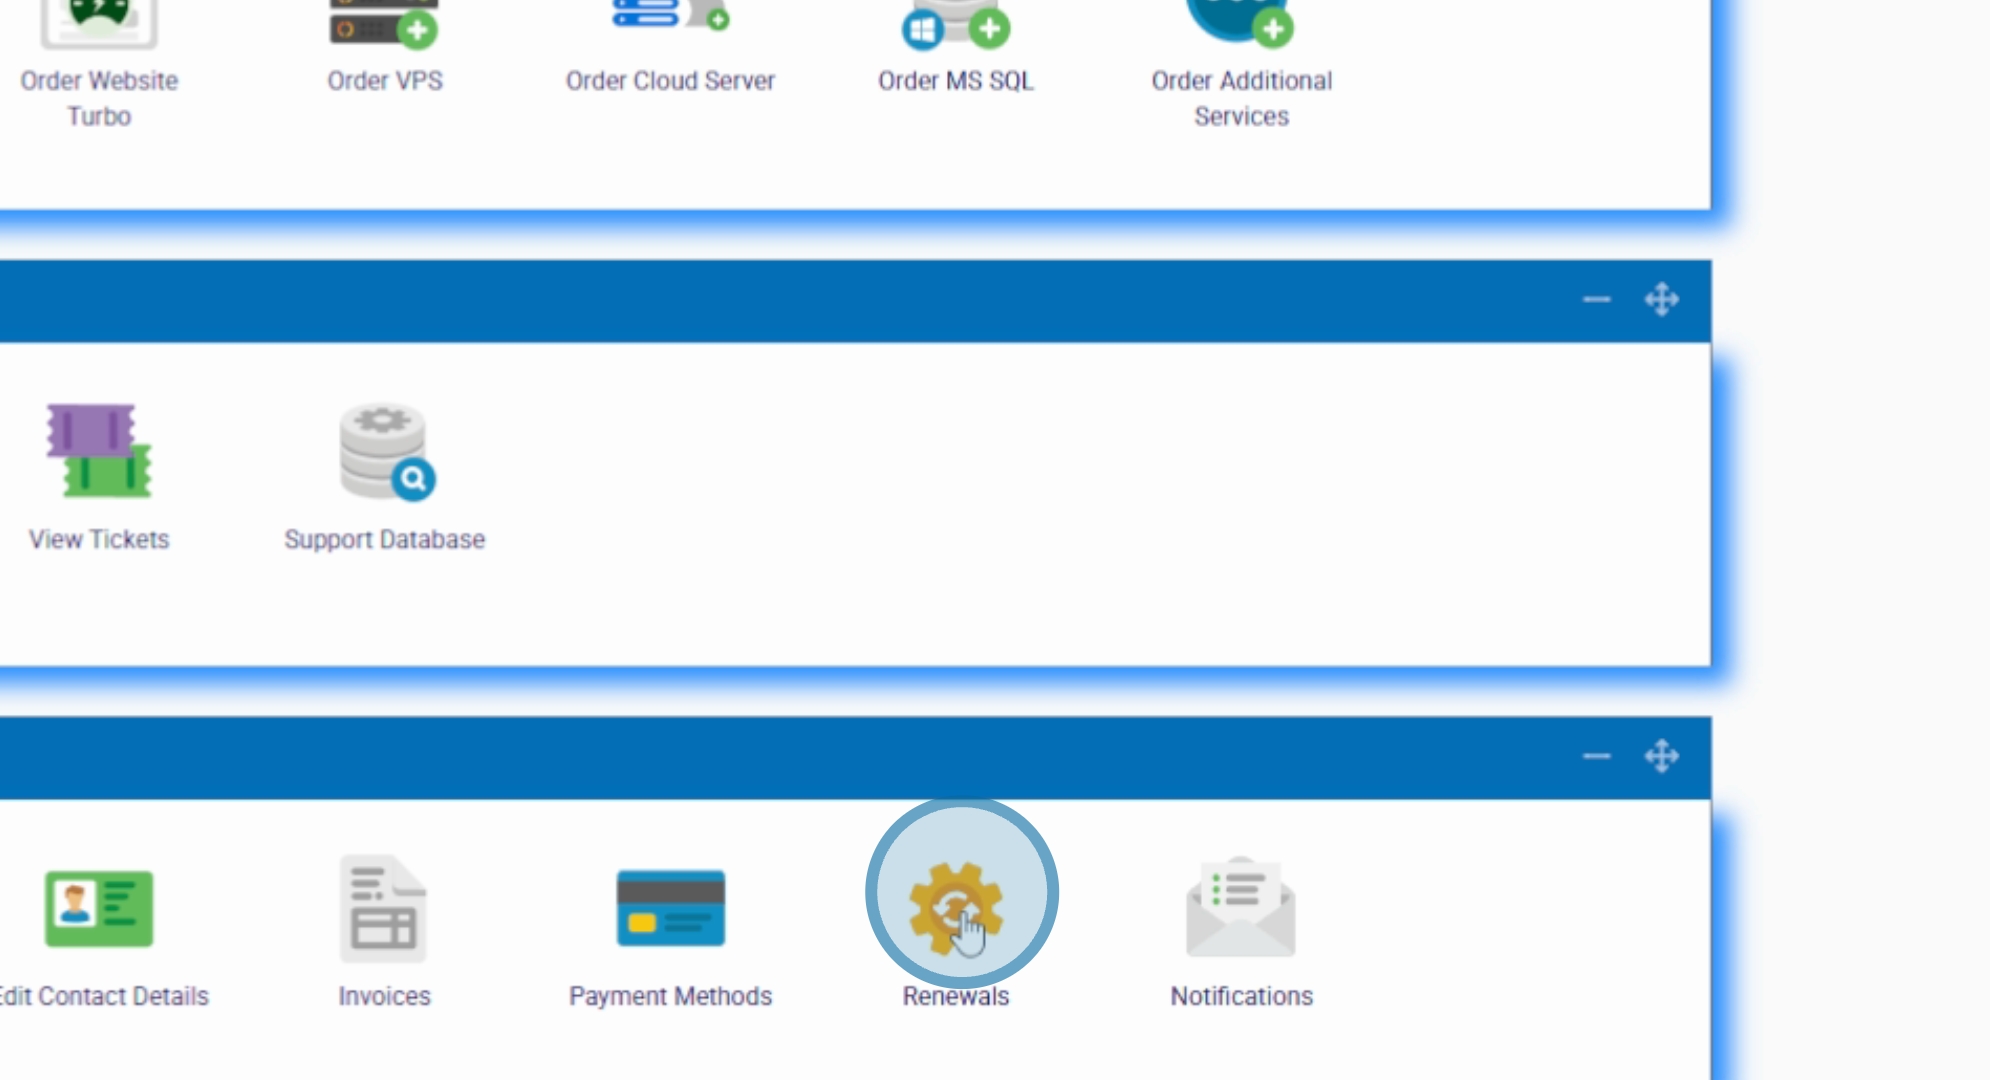Open the Invoices document icon

point(383,908)
